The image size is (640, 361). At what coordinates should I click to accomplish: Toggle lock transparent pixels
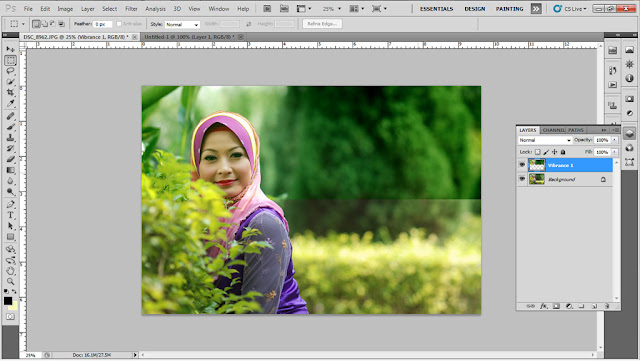[x=538, y=152]
